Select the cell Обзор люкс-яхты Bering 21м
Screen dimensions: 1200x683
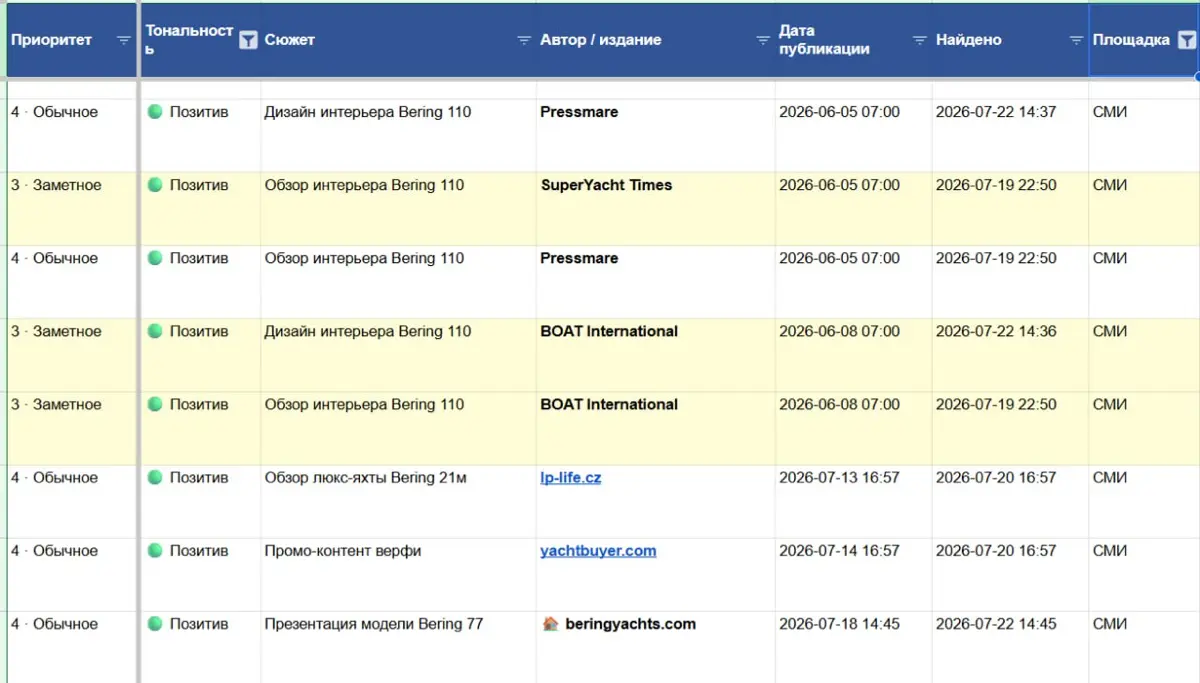click(398, 501)
